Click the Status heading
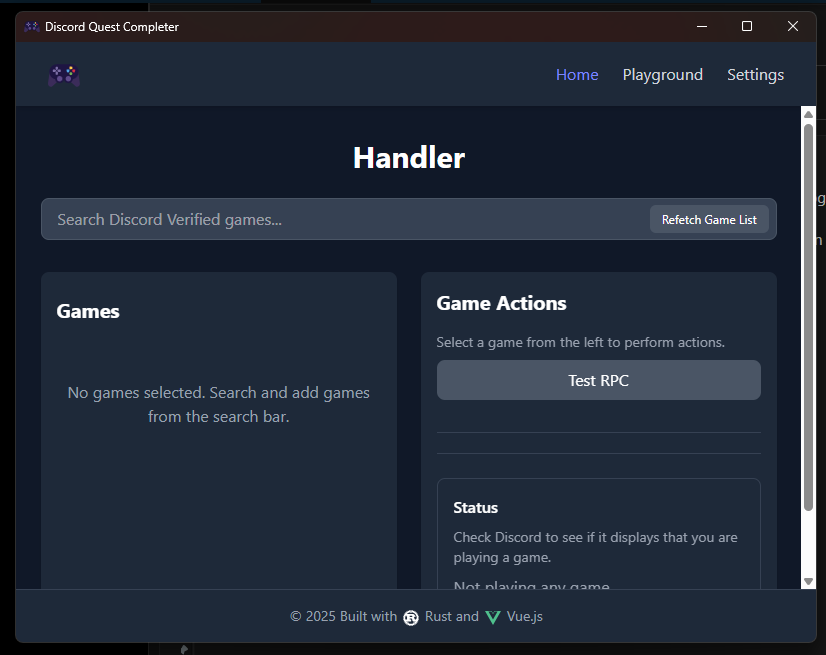The height and width of the screenshot is (655, 826). tap(475, 507)
